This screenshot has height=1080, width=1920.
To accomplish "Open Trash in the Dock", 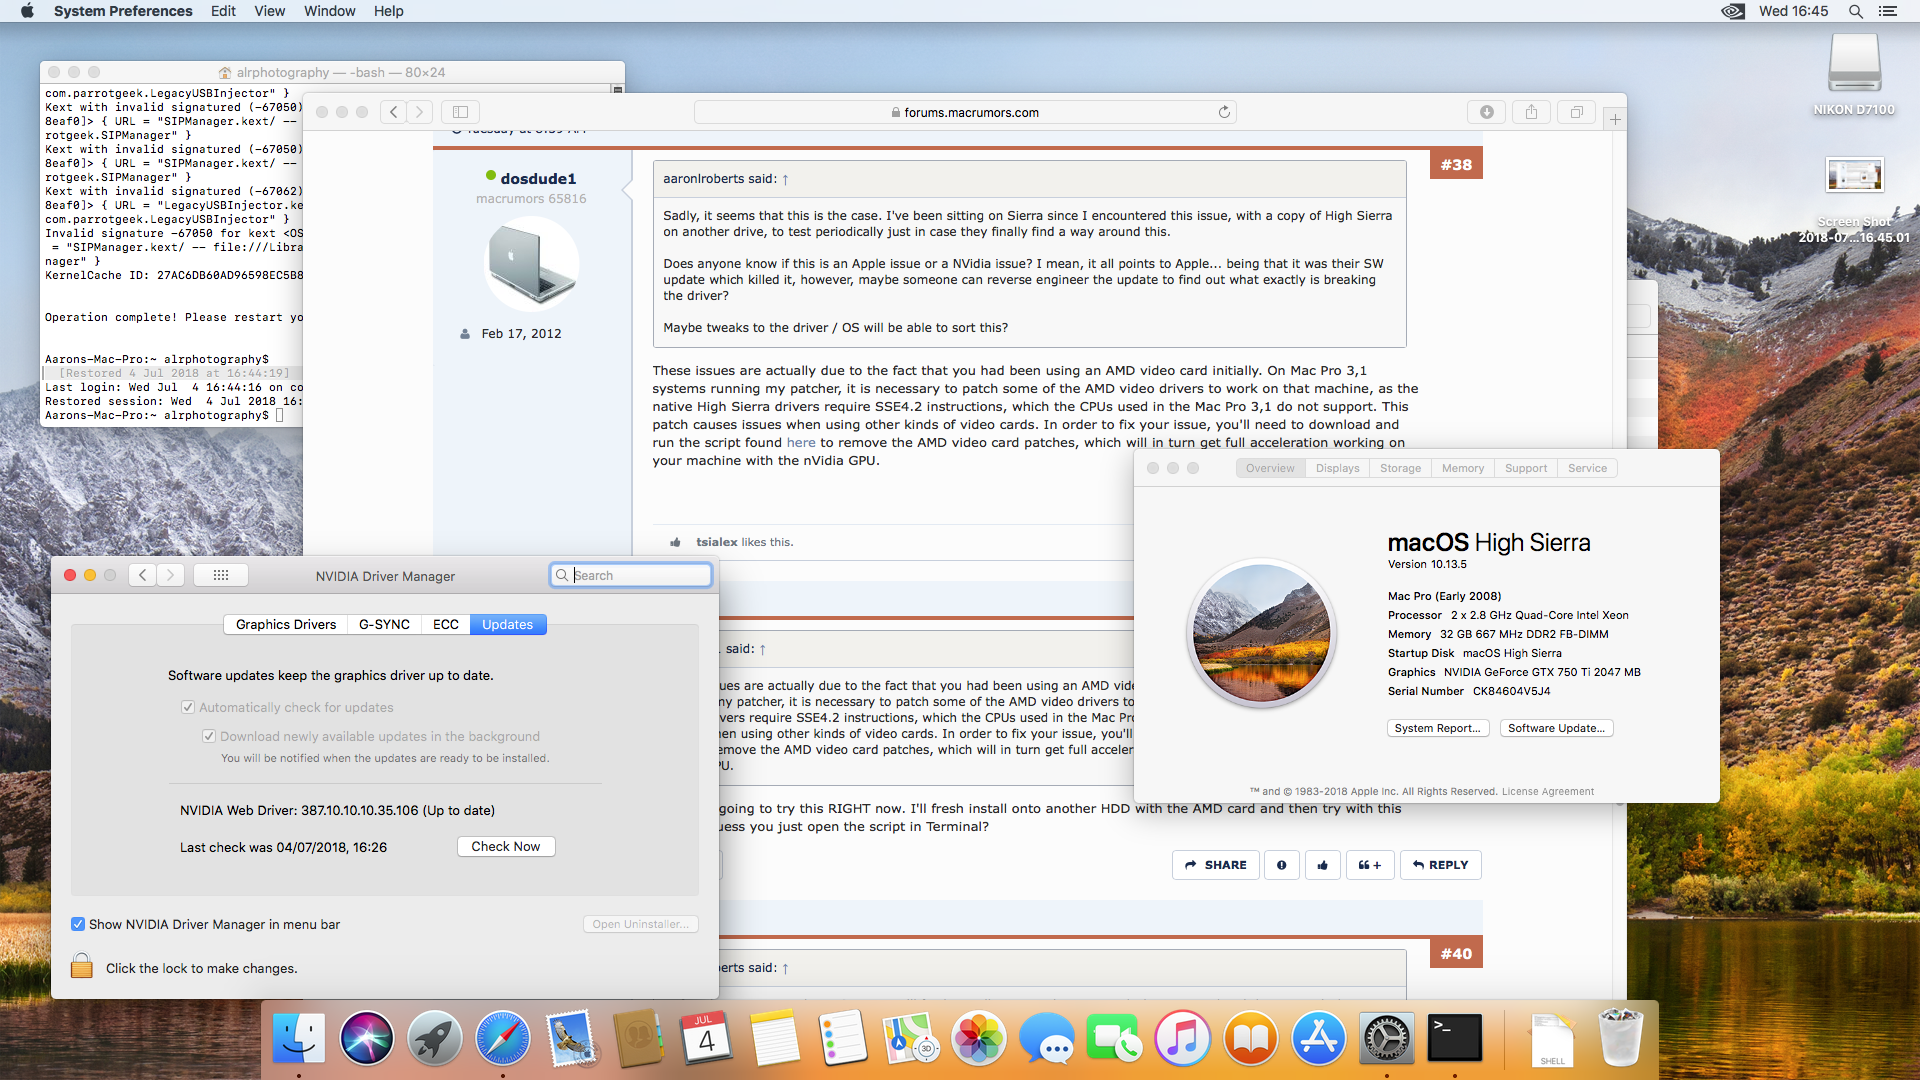I will point(1620,1038).
